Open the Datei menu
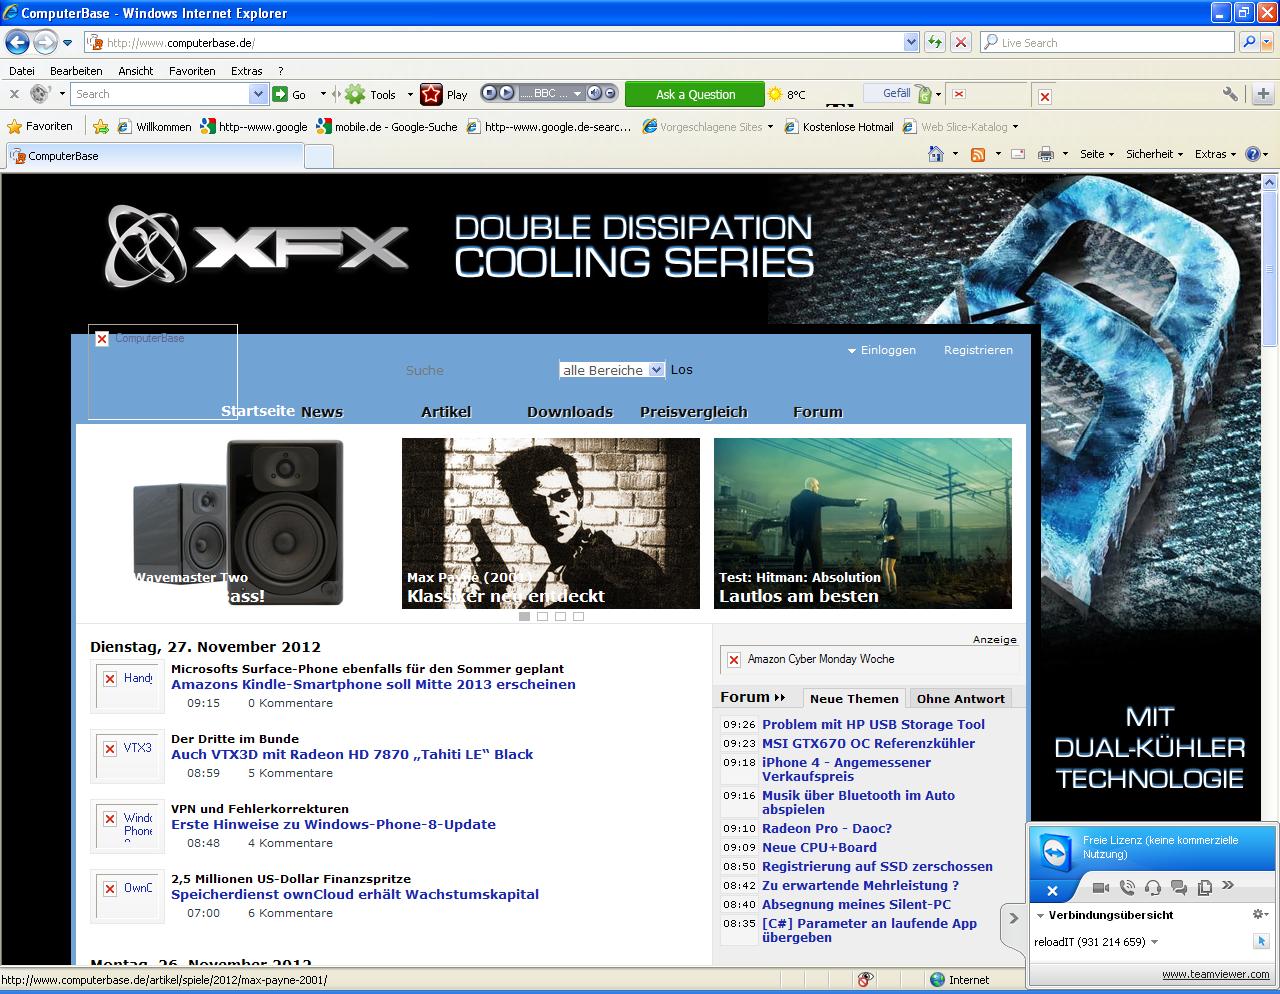 [21, 71]
